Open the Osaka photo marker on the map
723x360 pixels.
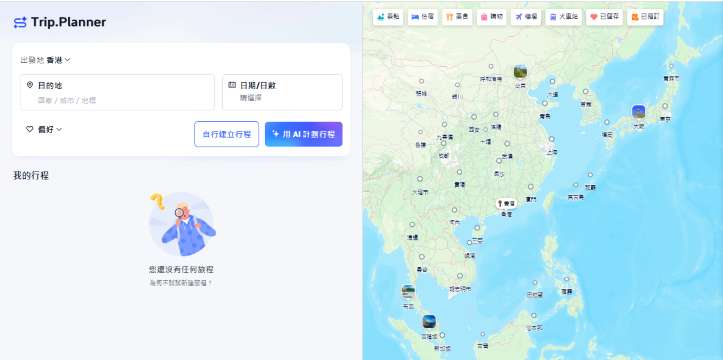[x=639, y=112]
